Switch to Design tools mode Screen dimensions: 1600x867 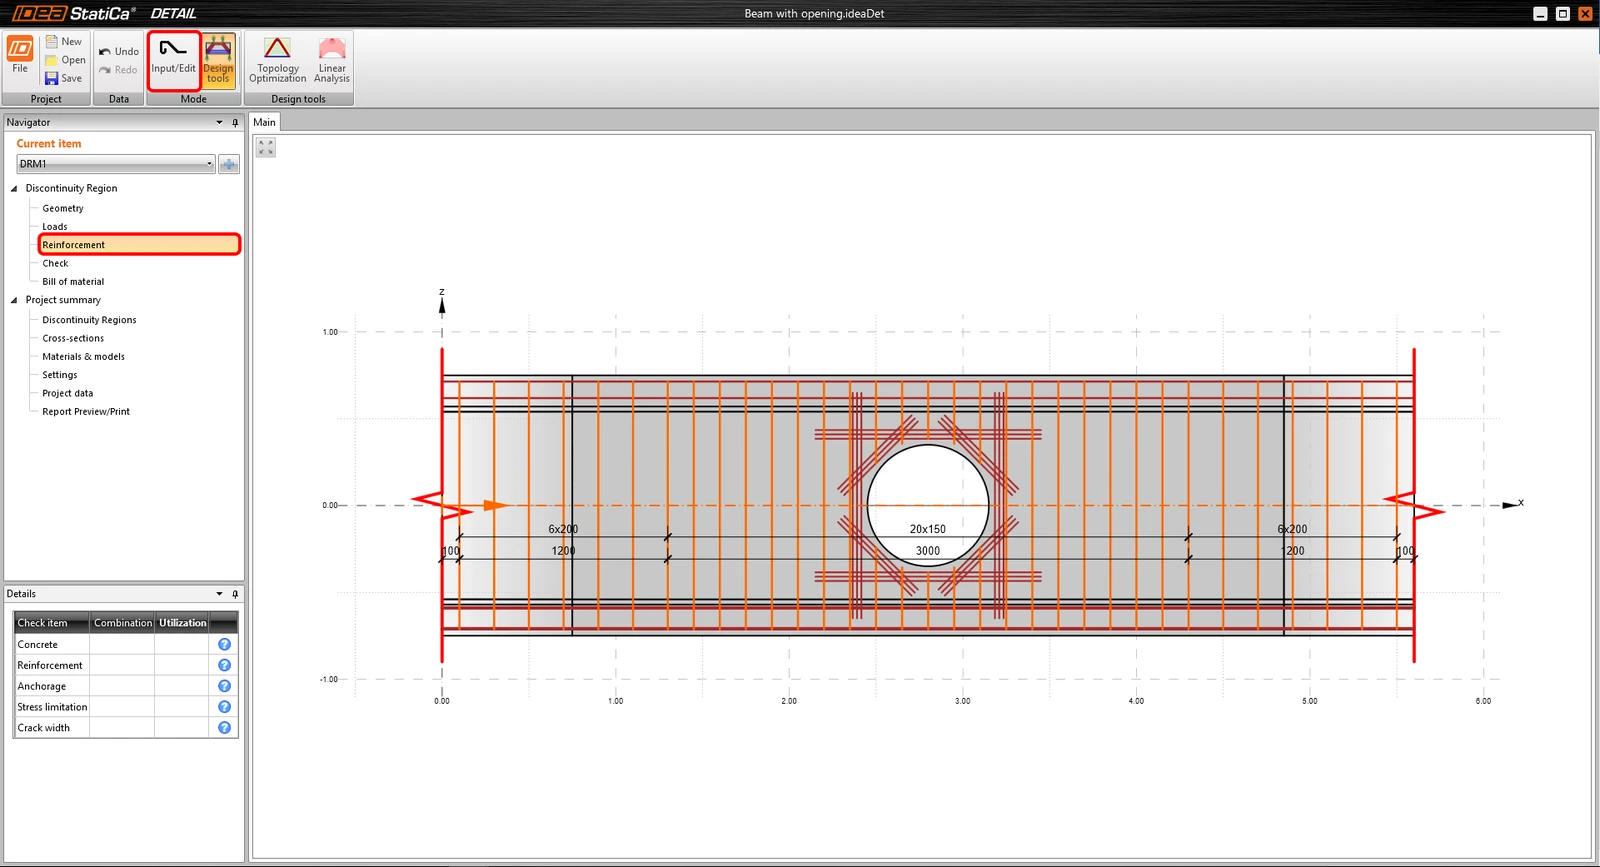tap(218, 60)
